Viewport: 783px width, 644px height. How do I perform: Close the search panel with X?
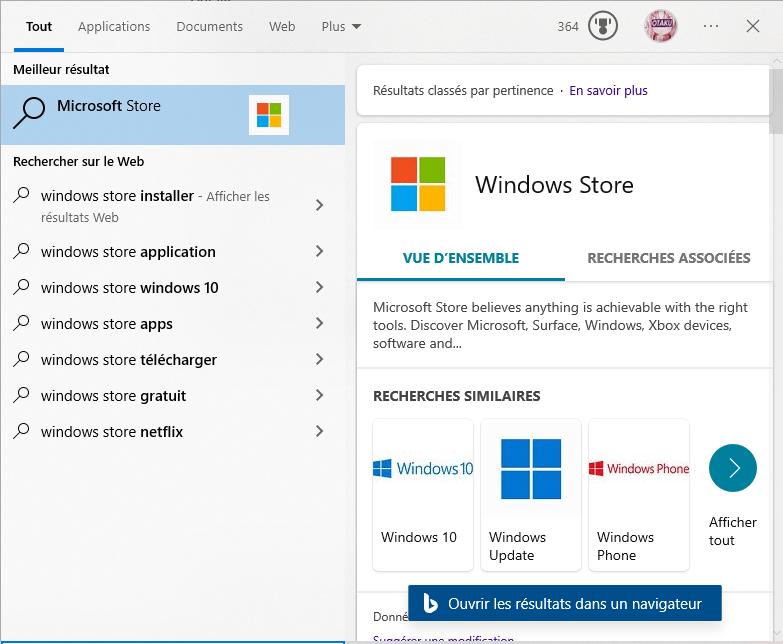[x=753, y=26]
